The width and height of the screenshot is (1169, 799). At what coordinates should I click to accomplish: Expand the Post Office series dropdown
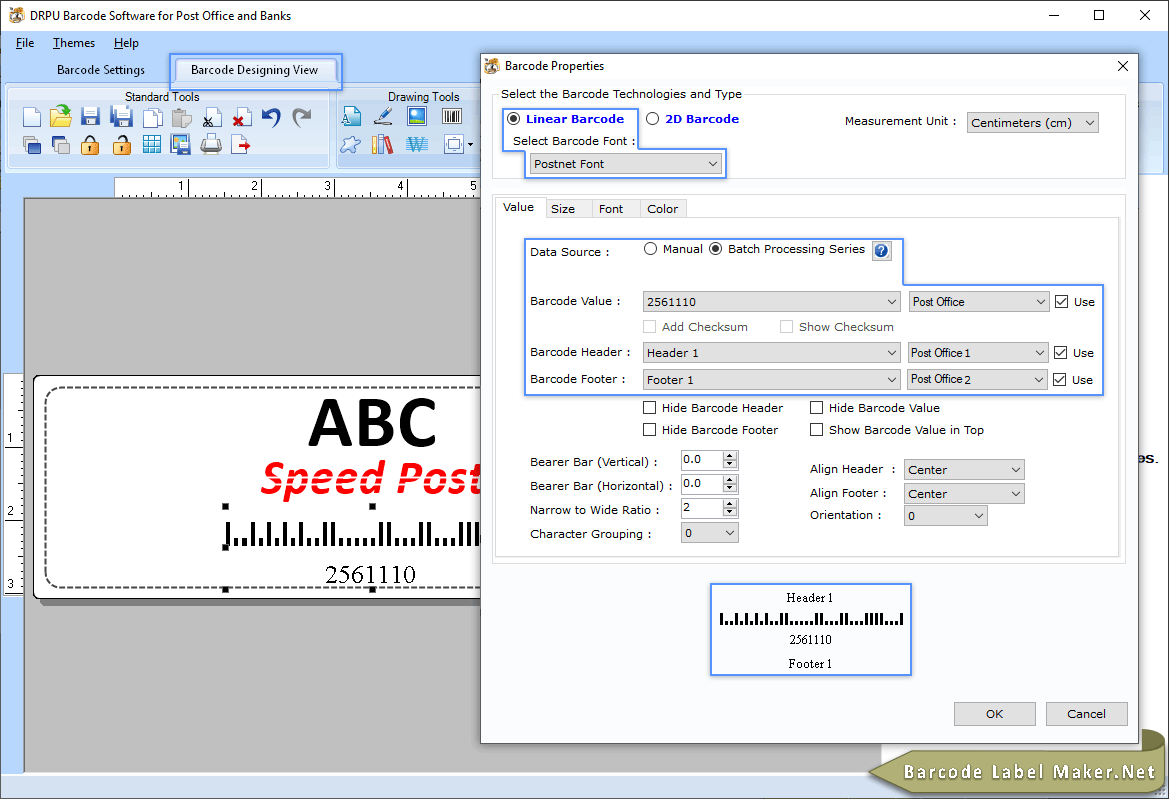click(979, 302)
